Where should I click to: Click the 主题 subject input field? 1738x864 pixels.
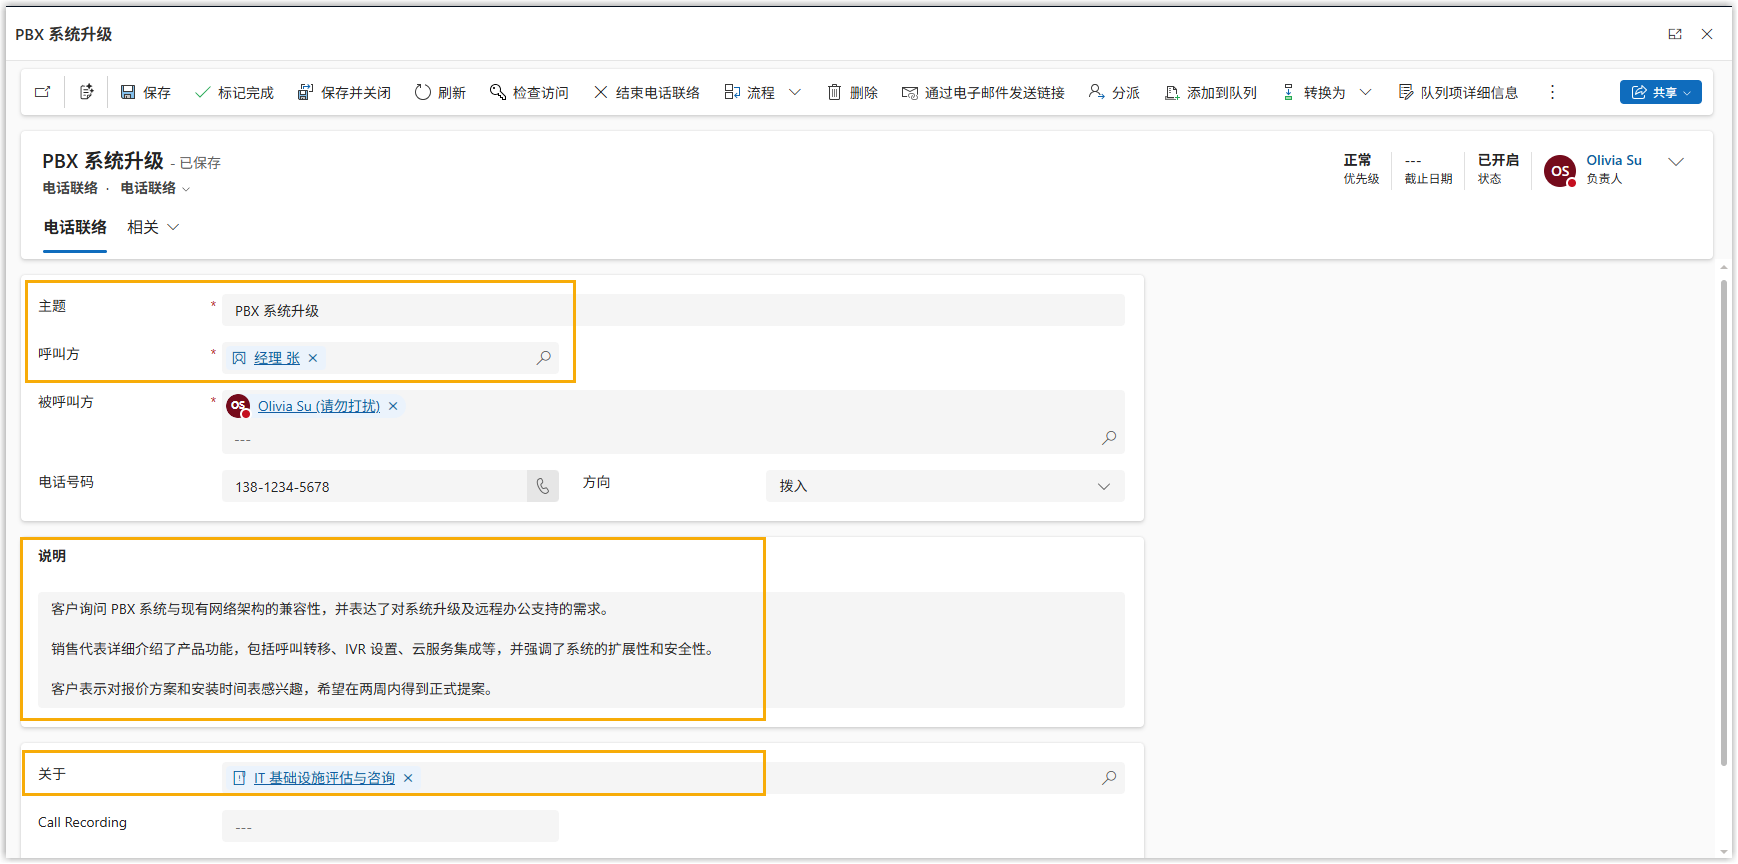672,311
